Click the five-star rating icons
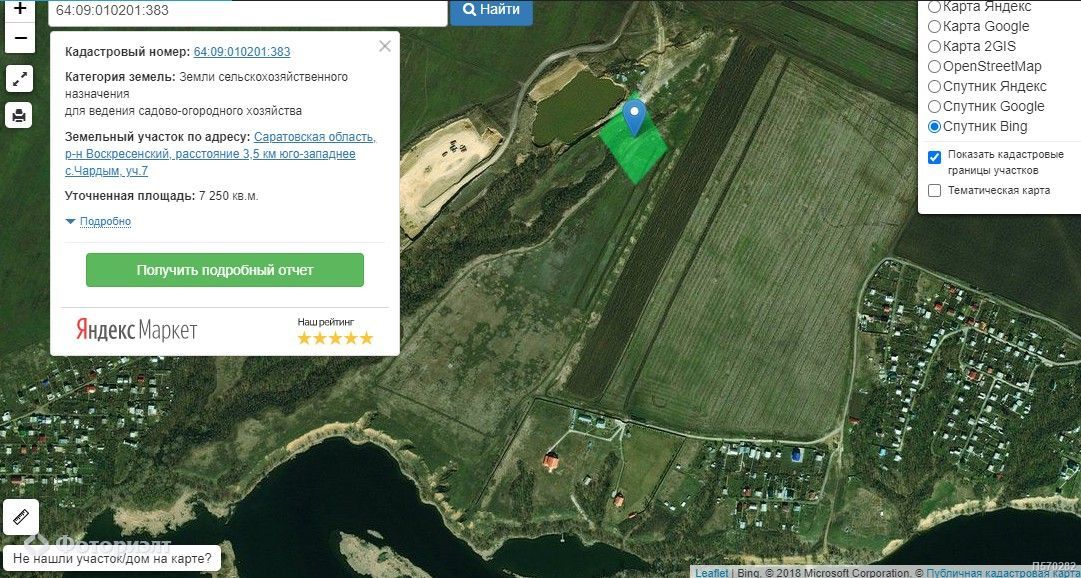The height and width of the screenshot is (578, 1081). pyautogui.click(x=335, y=338)
